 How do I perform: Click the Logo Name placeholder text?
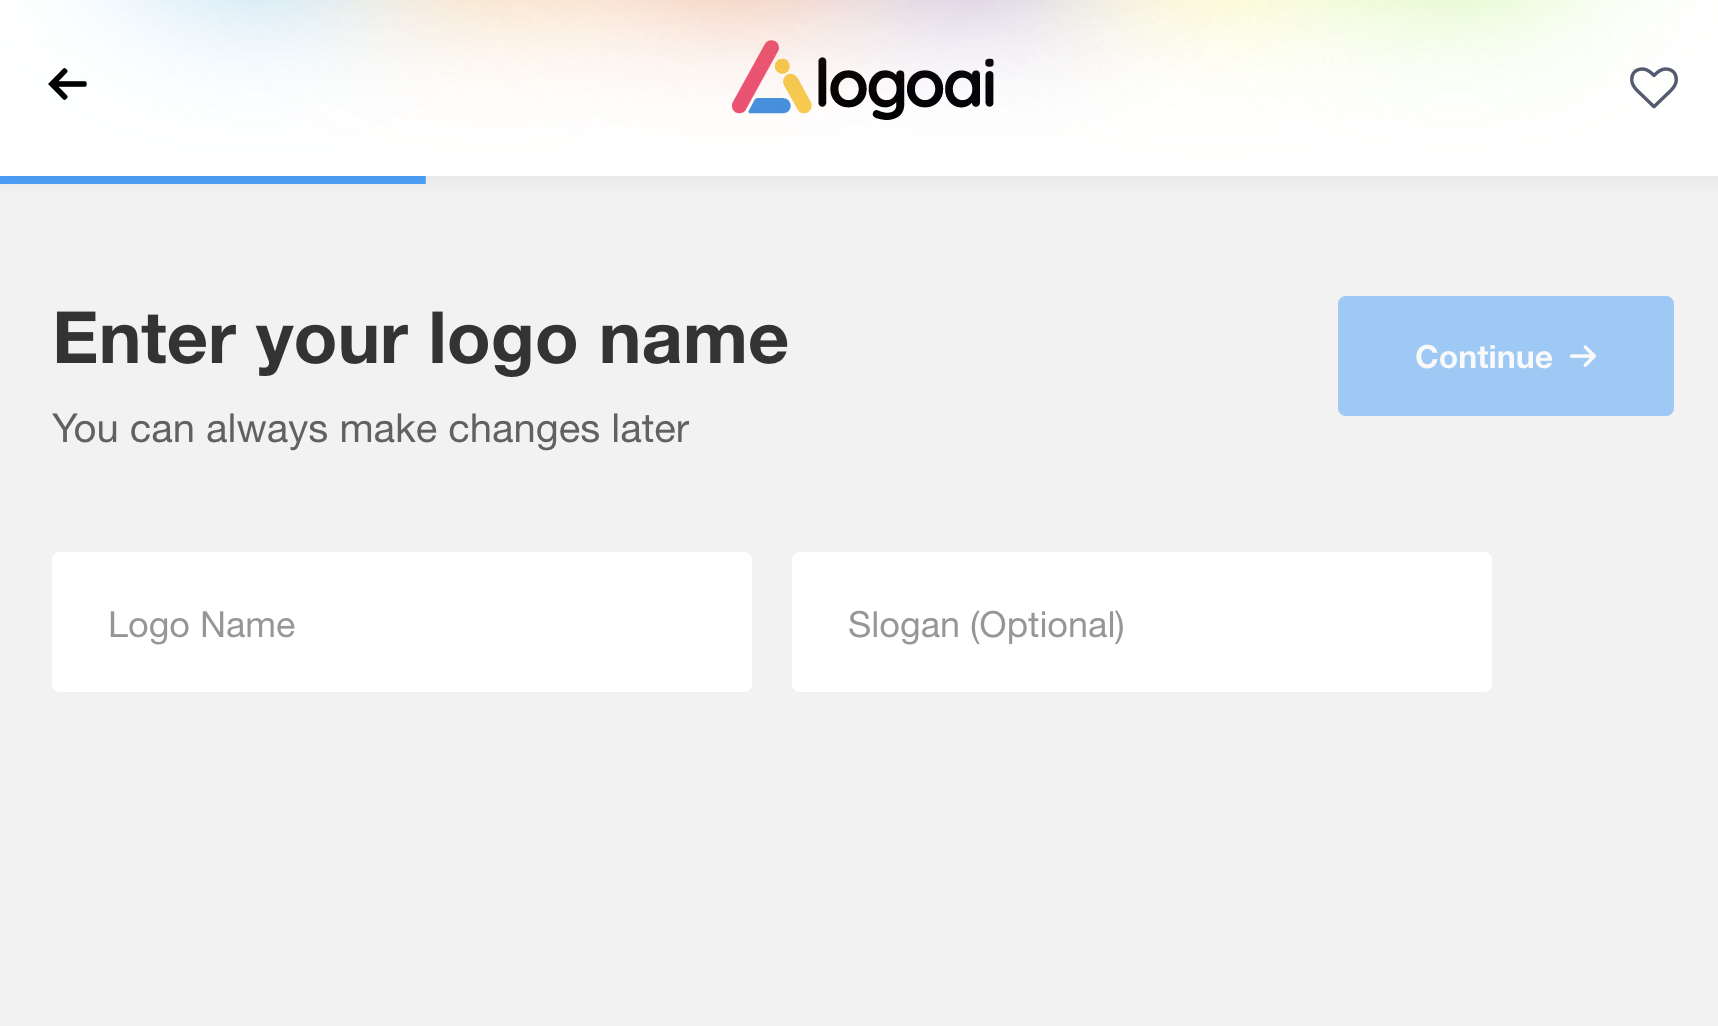tap(202, 625)
